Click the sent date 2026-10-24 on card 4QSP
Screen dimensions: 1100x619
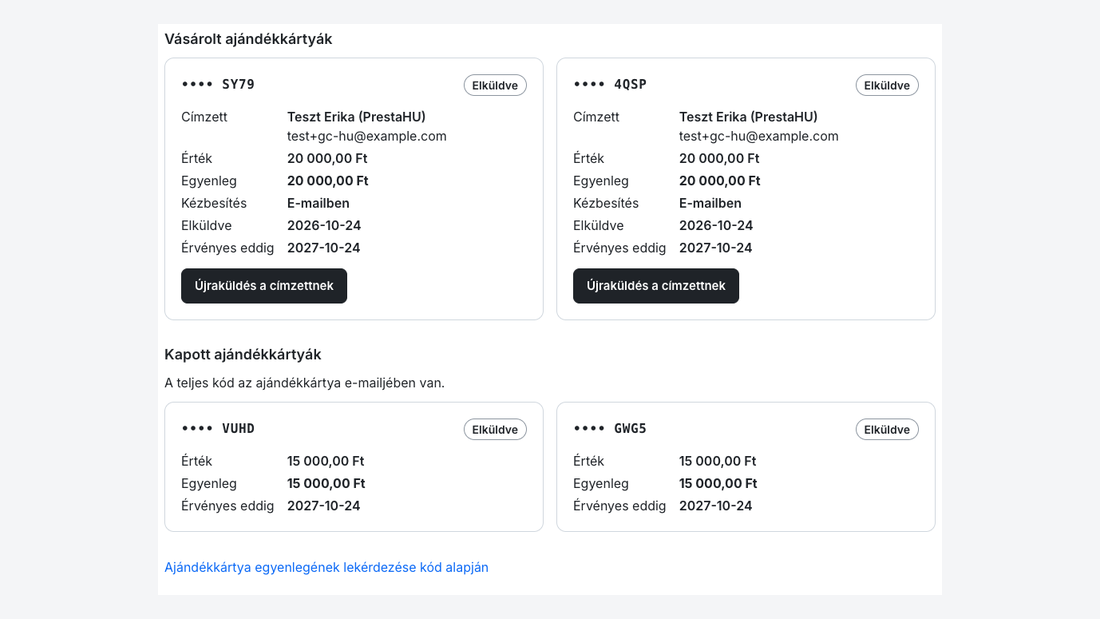point(716,225)
